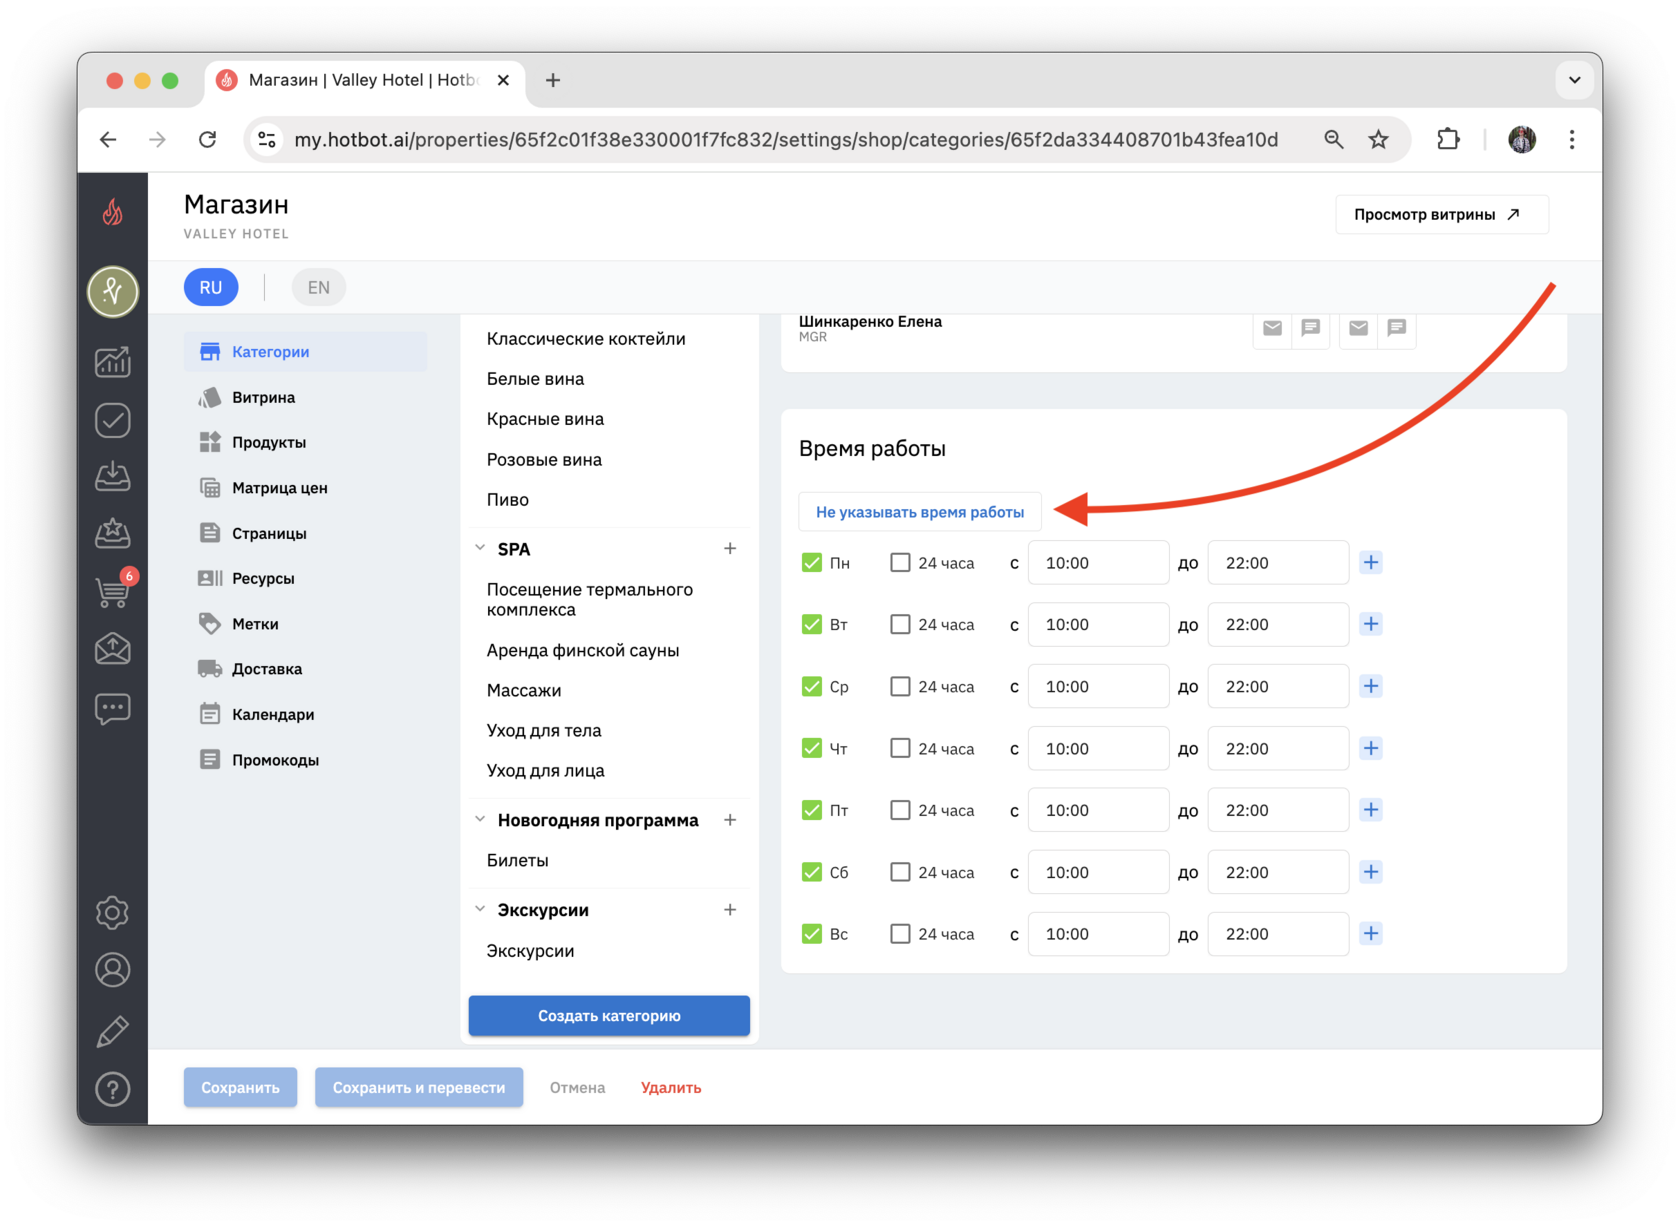Open shopping cart icon with badge 6
The width and height of the screenshot is (1680, 1227).
113,590
